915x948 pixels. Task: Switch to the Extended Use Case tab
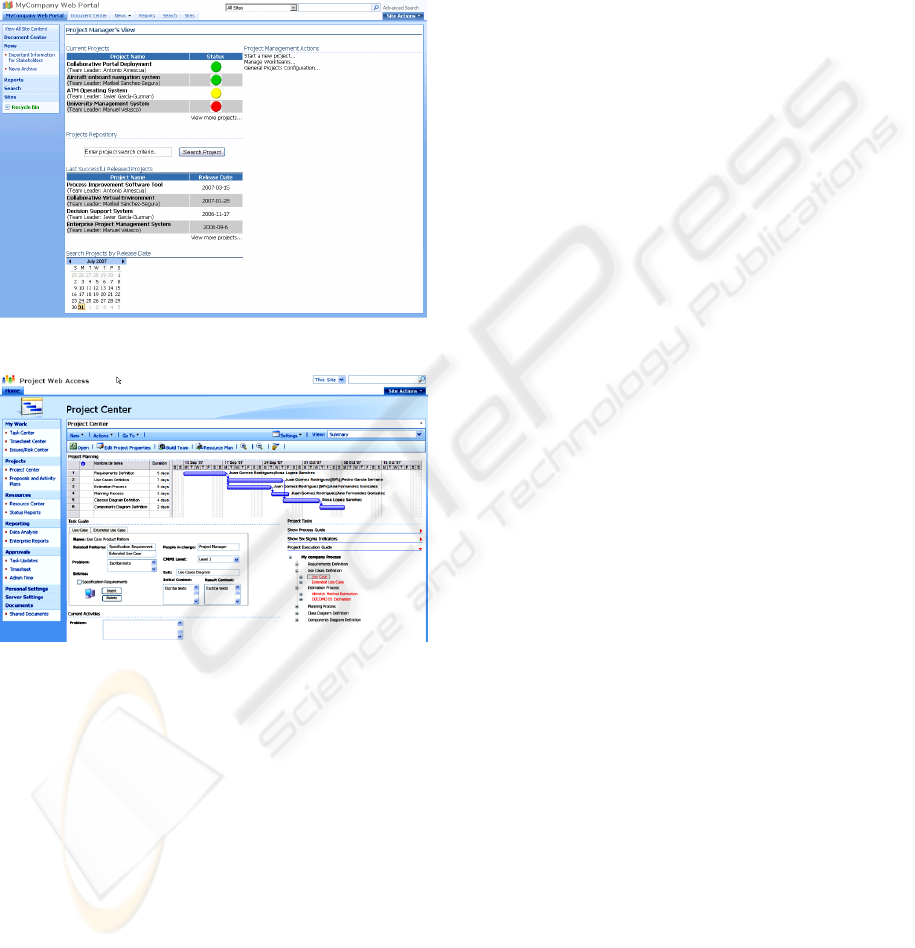pyautogui.click(x=110, y=530)
